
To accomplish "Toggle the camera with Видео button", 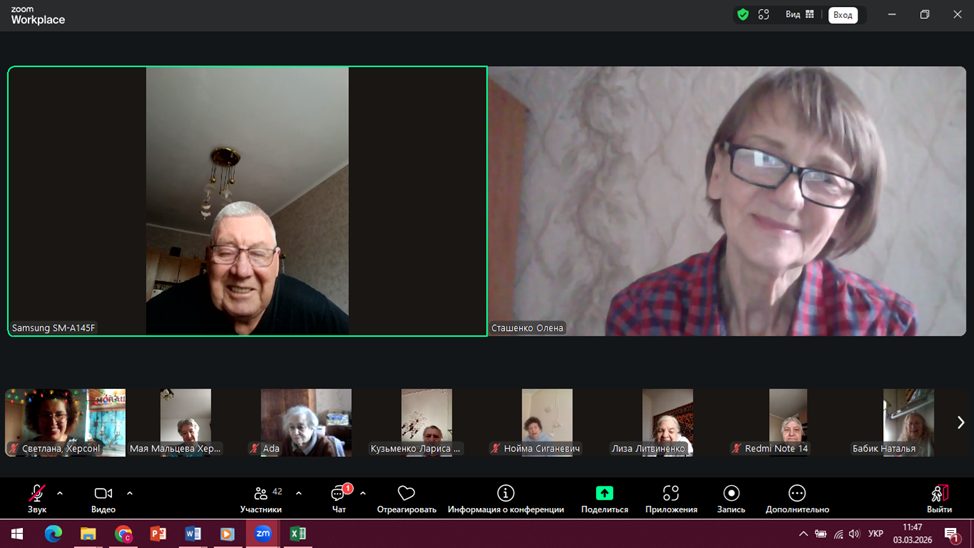I will tap(103, 494).
